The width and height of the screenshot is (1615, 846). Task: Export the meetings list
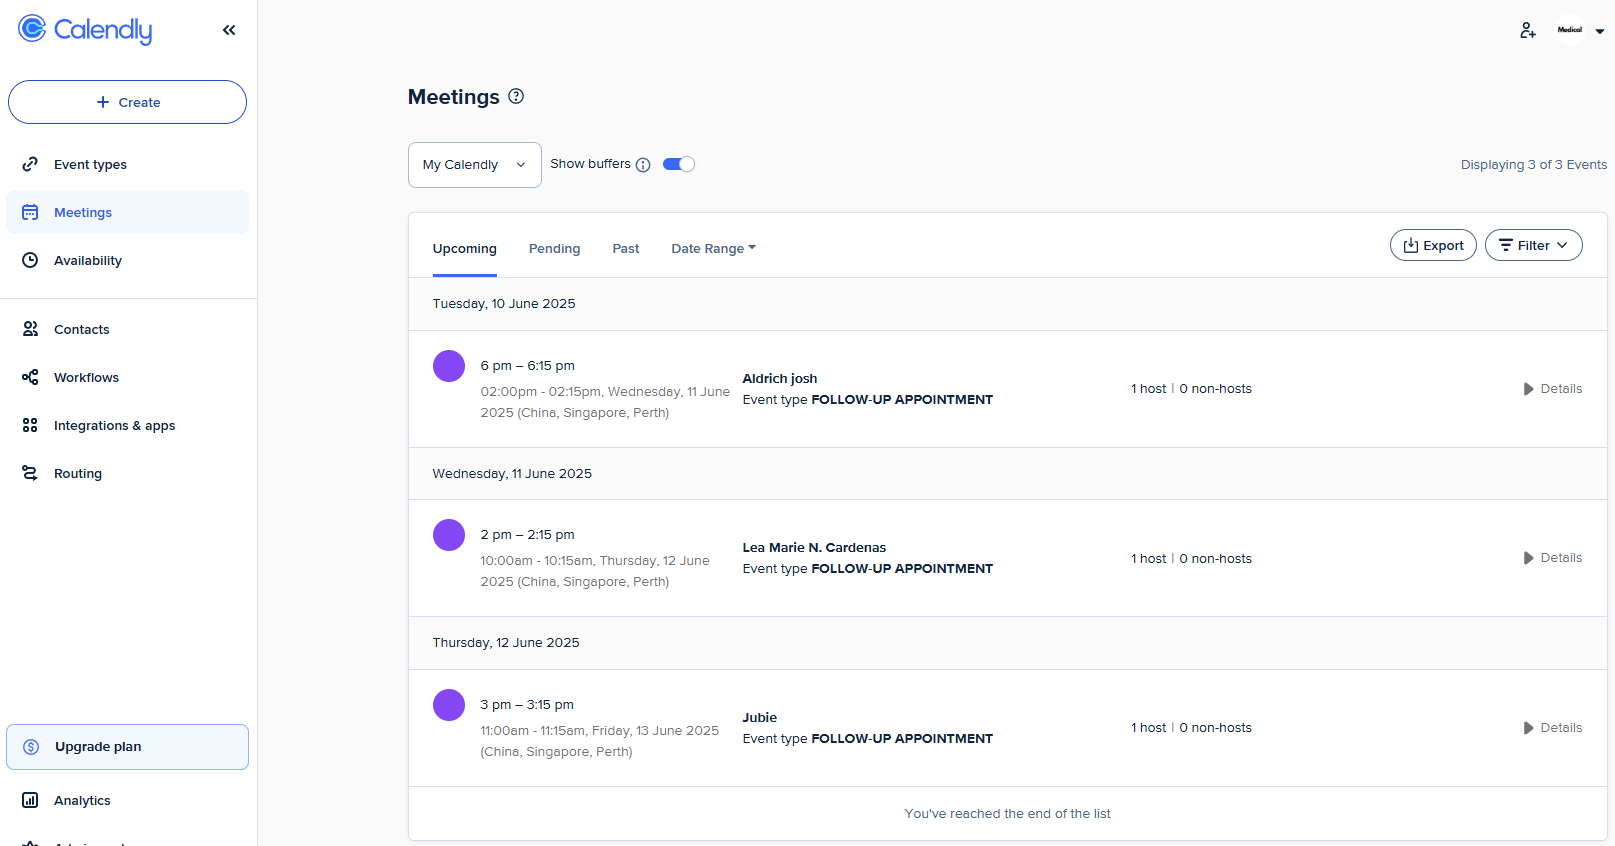pos(1432,245)
